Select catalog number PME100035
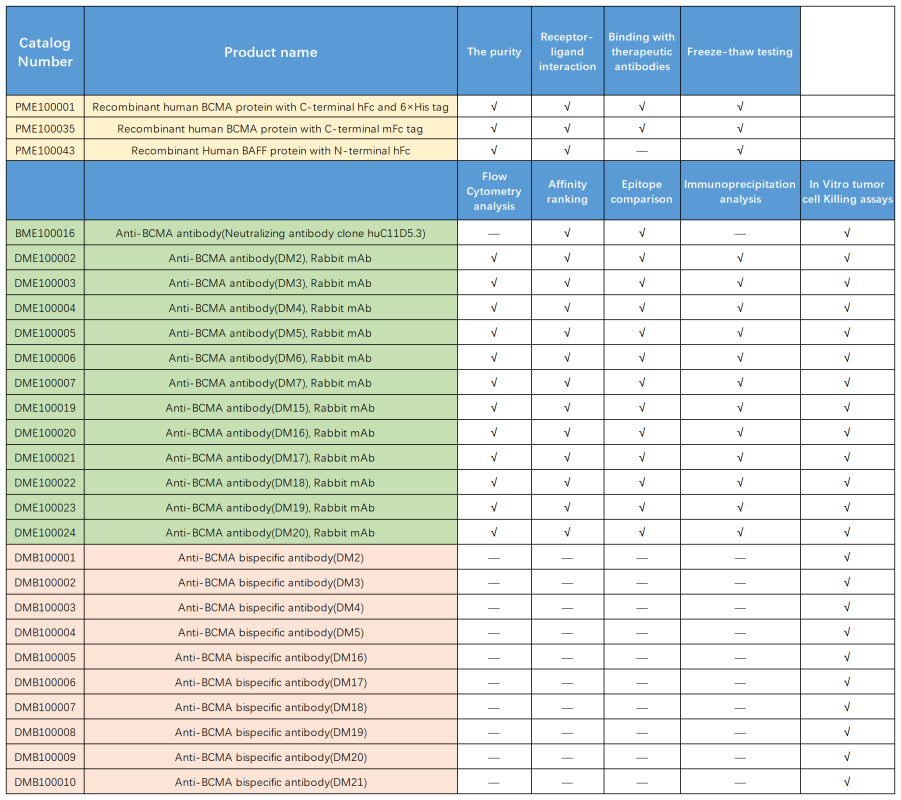 click(45, 129)
